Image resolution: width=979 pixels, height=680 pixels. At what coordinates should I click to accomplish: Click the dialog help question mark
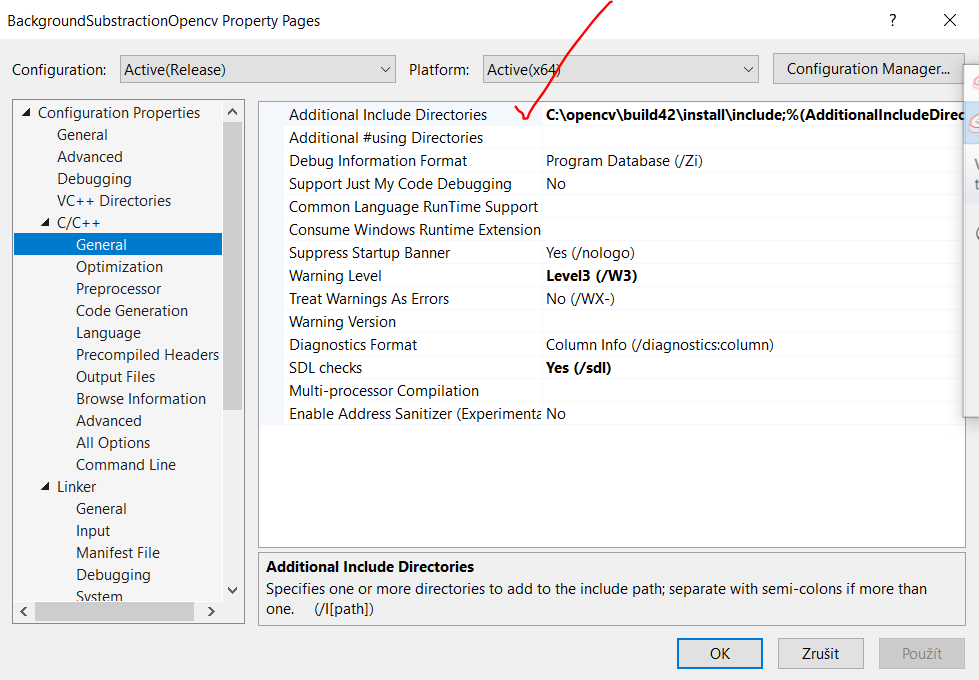click(x=894, y=20)
